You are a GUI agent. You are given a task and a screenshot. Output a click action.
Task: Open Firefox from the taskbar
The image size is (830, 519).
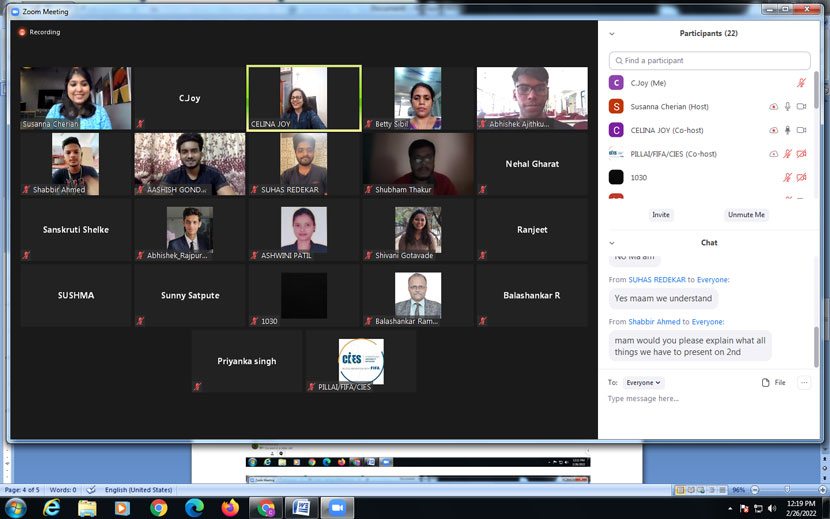[230, 508]
